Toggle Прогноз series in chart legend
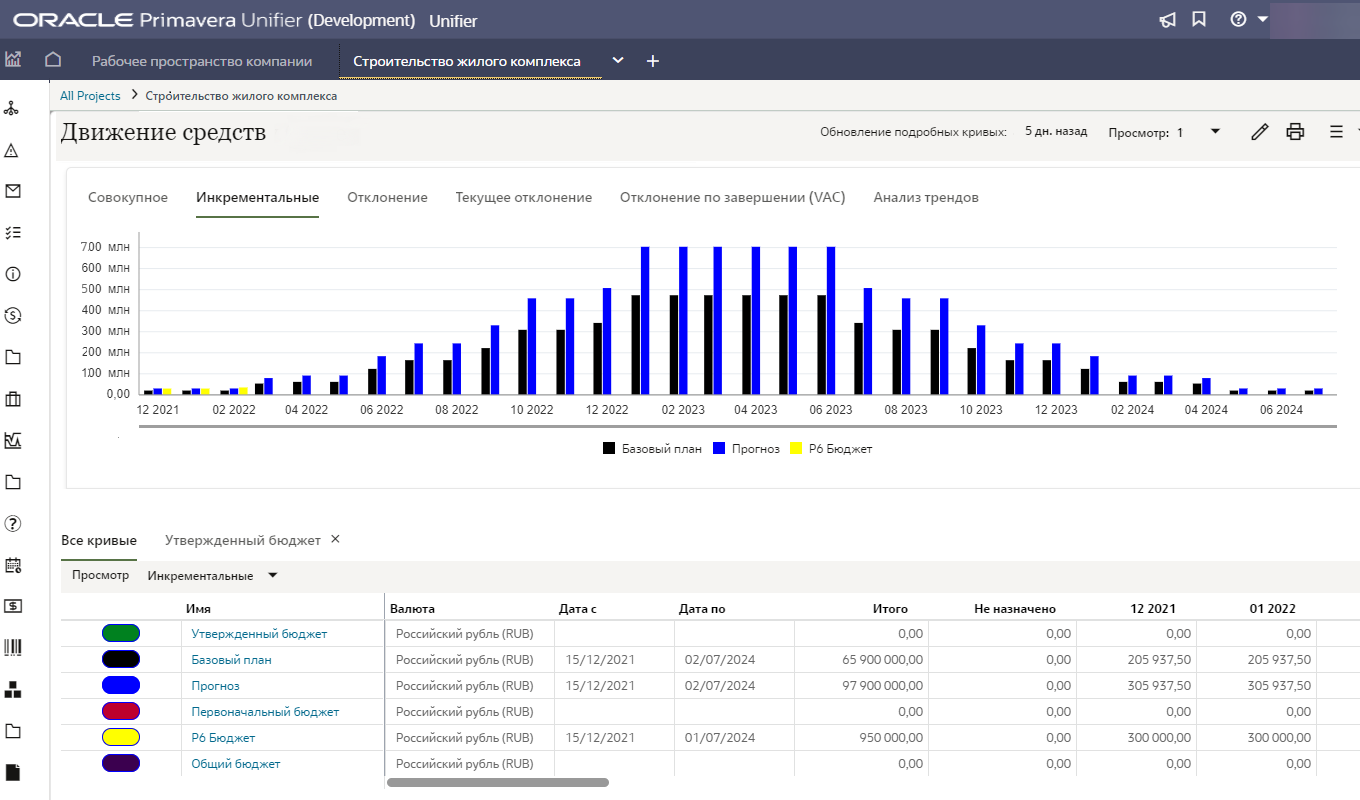The image size is (1360, 800). pos(746,449)
